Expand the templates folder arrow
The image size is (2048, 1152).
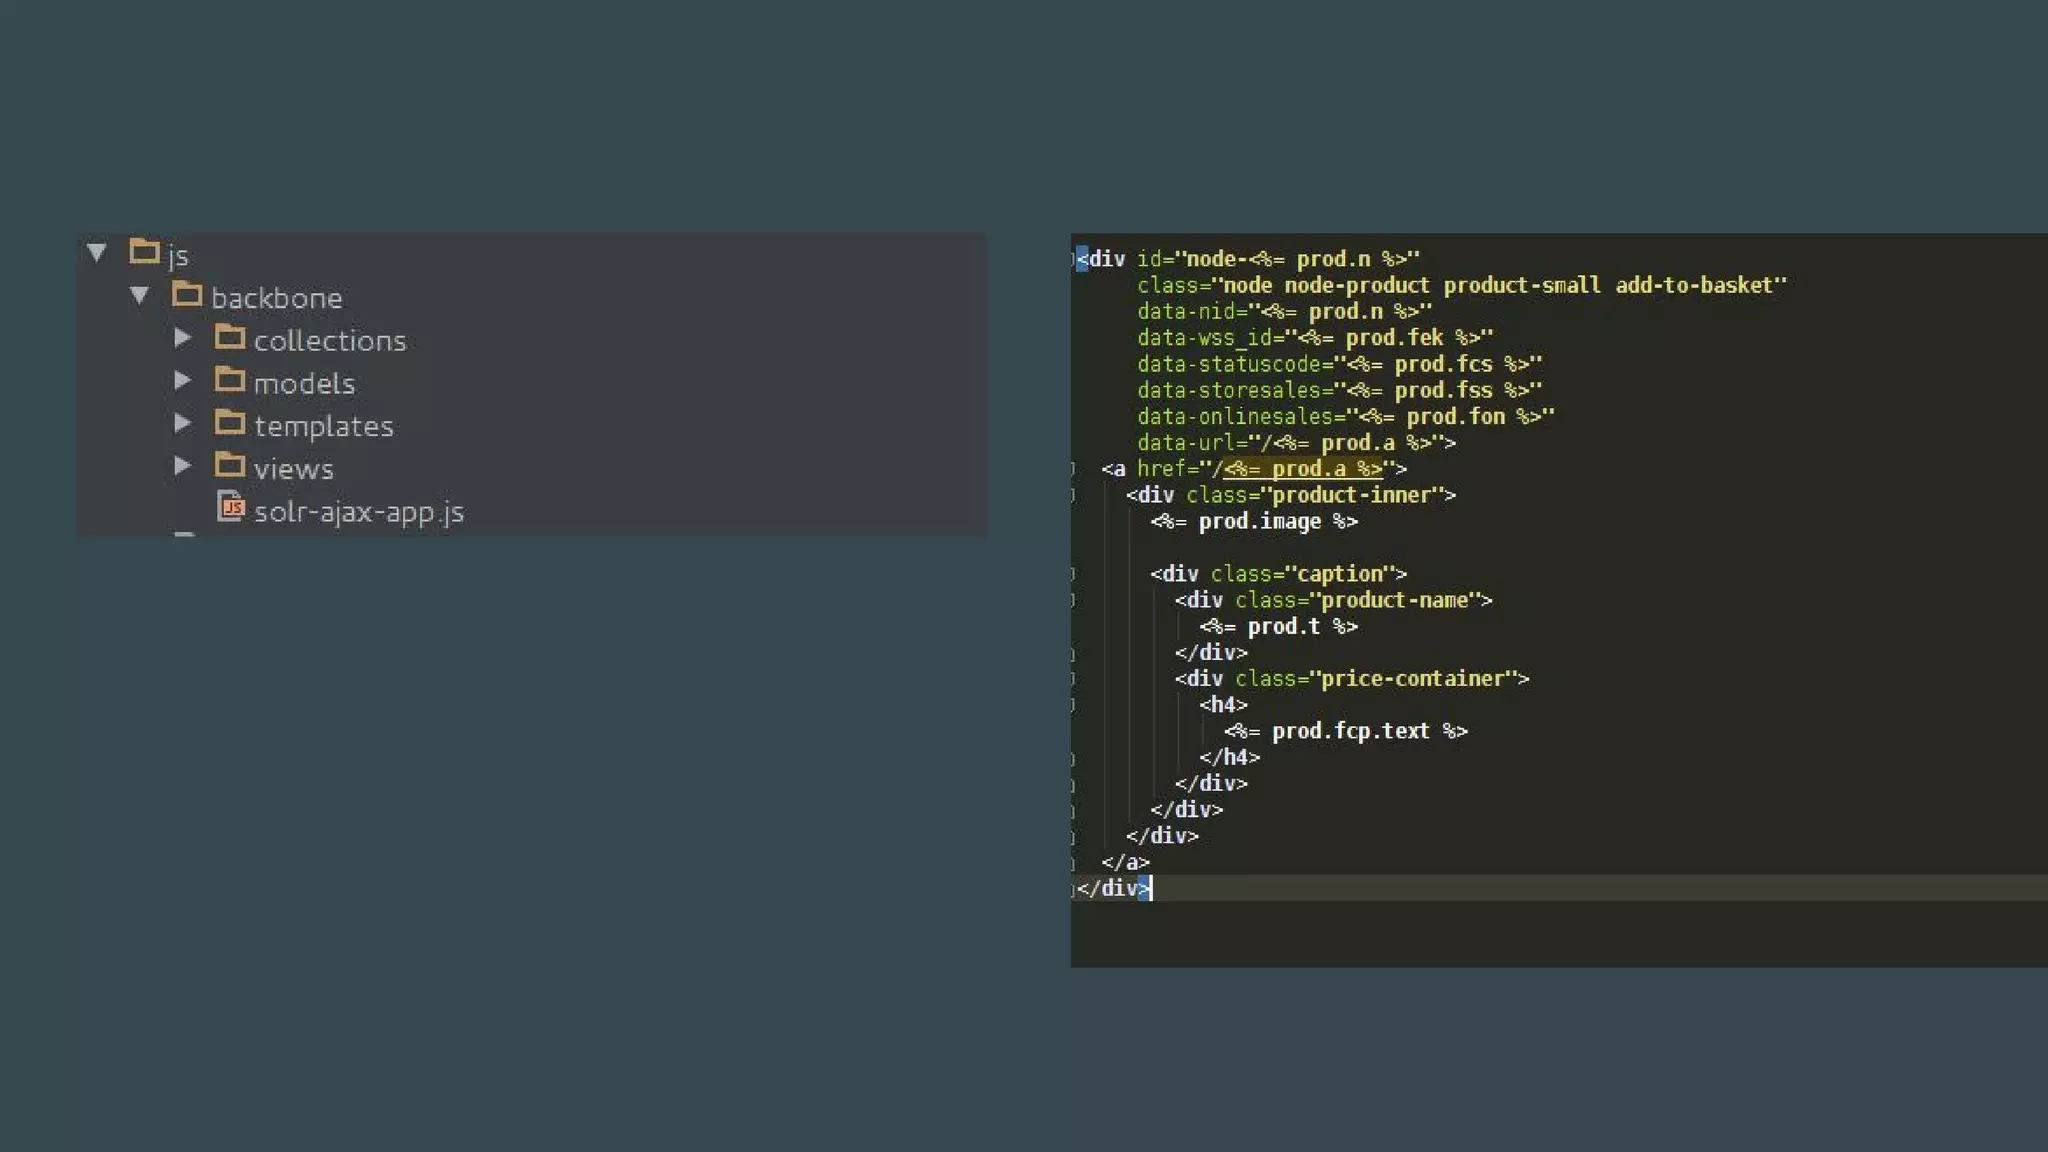point(182,424)
